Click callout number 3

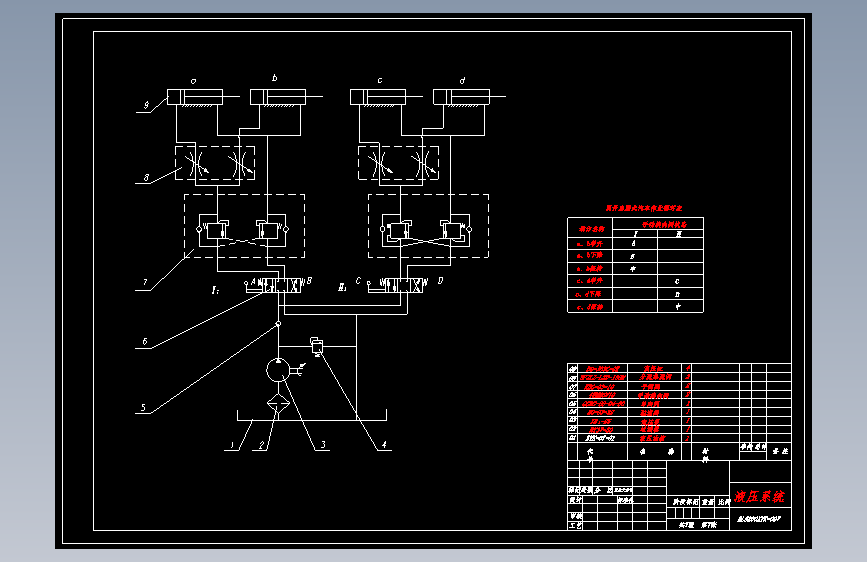click(323, 444)
